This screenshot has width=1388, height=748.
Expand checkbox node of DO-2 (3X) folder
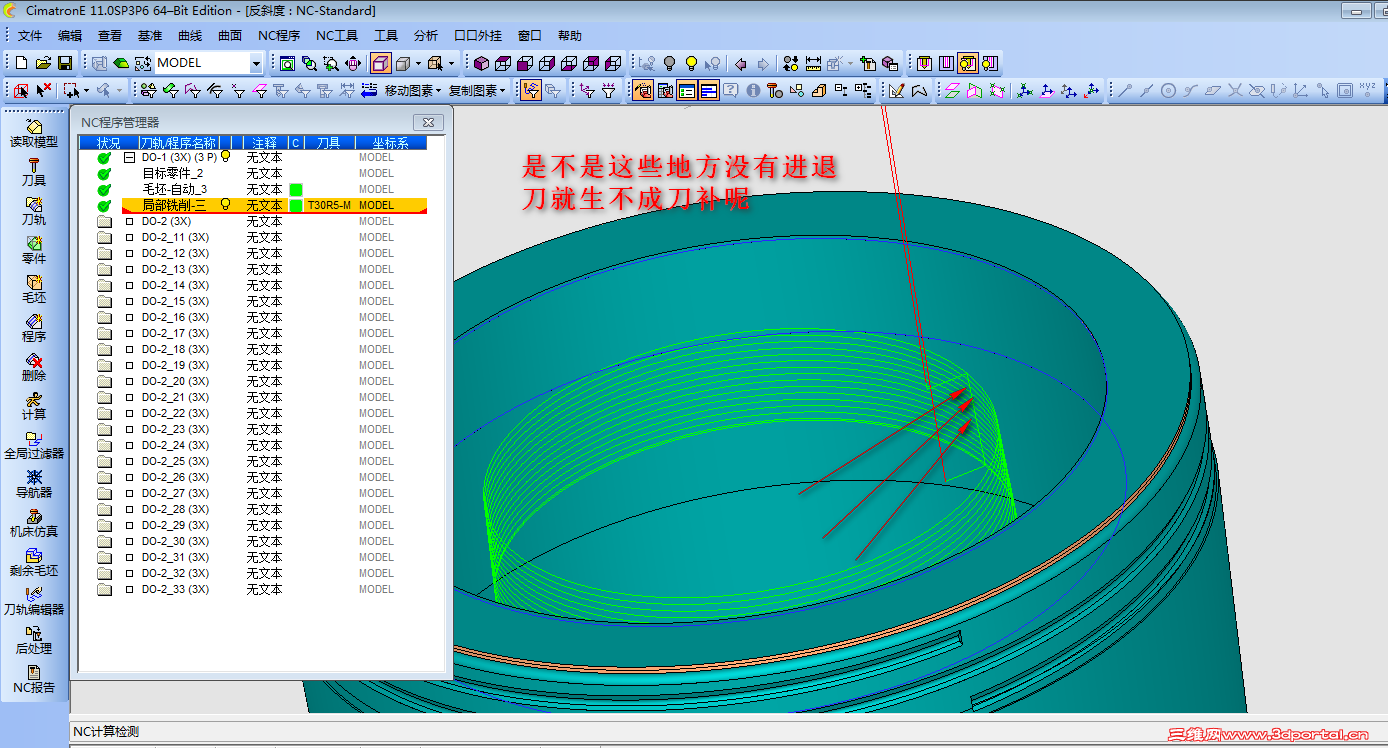(129, 221)
